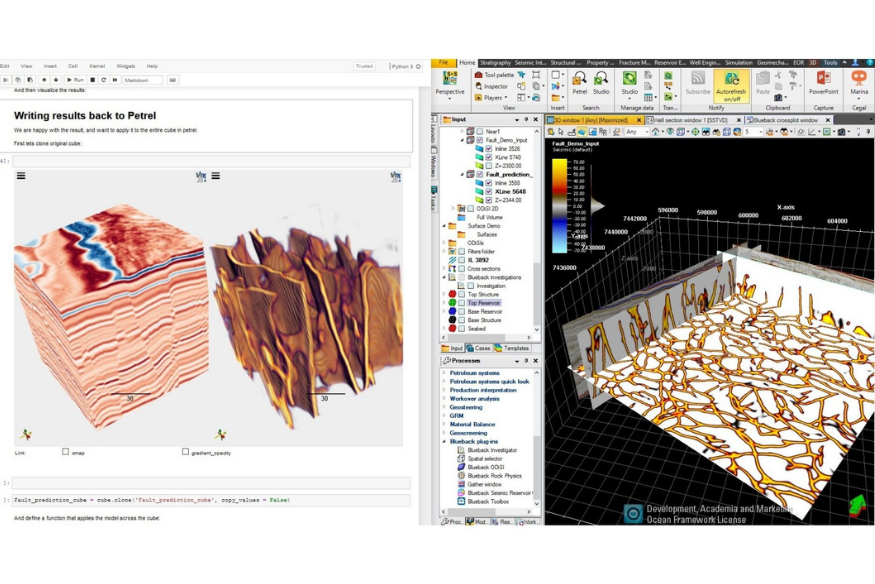Image resolution: width=875 pixels, height=584 pixels.
Task: Toggle Inline 3526 checkbox
Action: [489, 149]
